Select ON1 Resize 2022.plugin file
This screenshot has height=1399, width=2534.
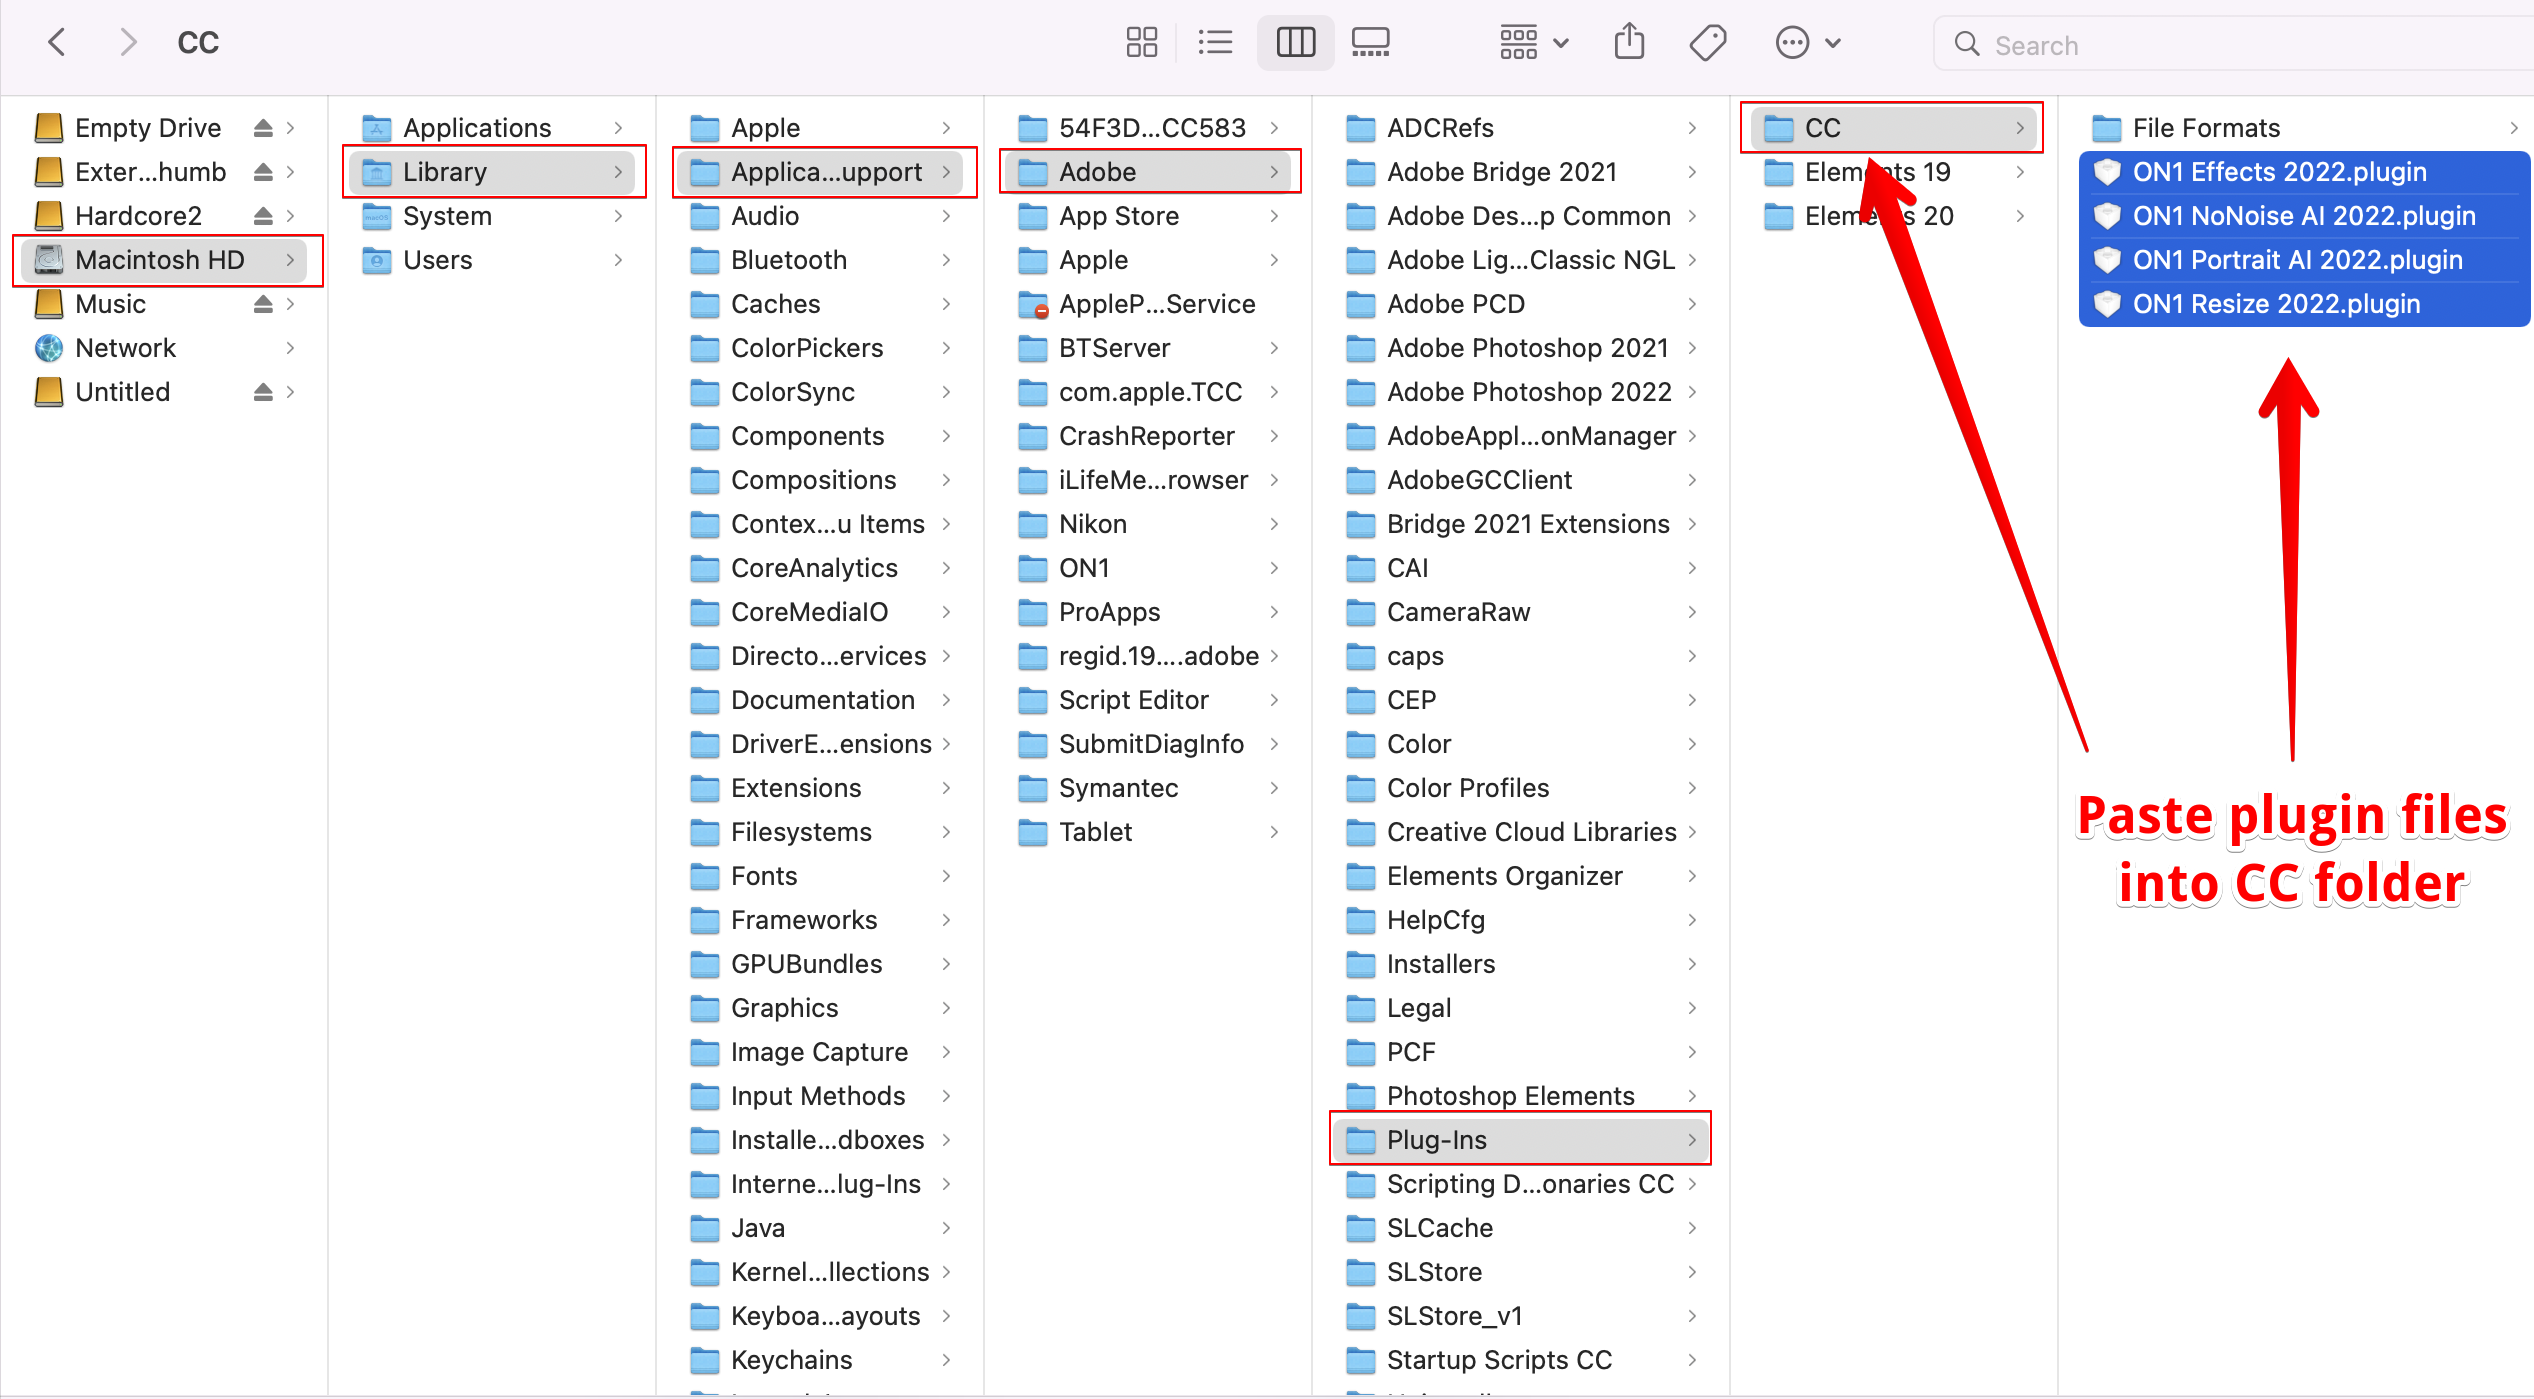click(2276, 304)
